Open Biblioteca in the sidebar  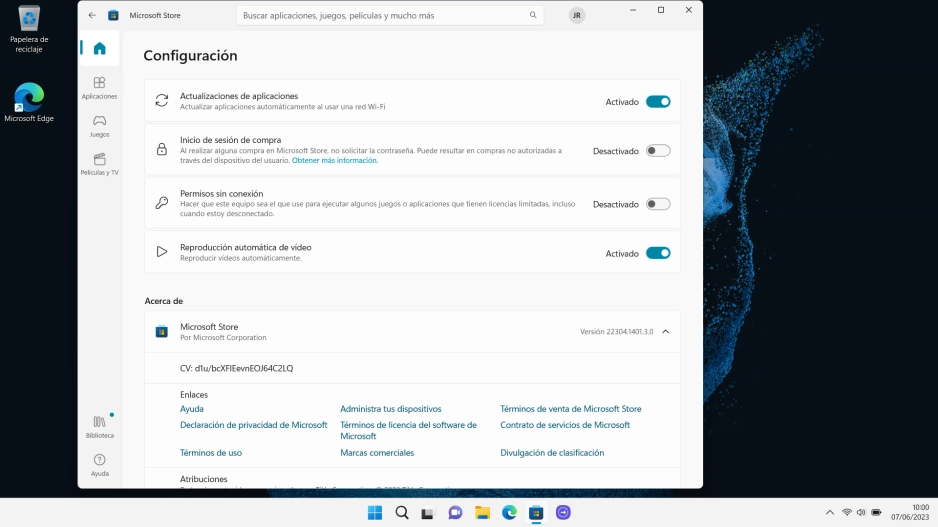point(99,427)
